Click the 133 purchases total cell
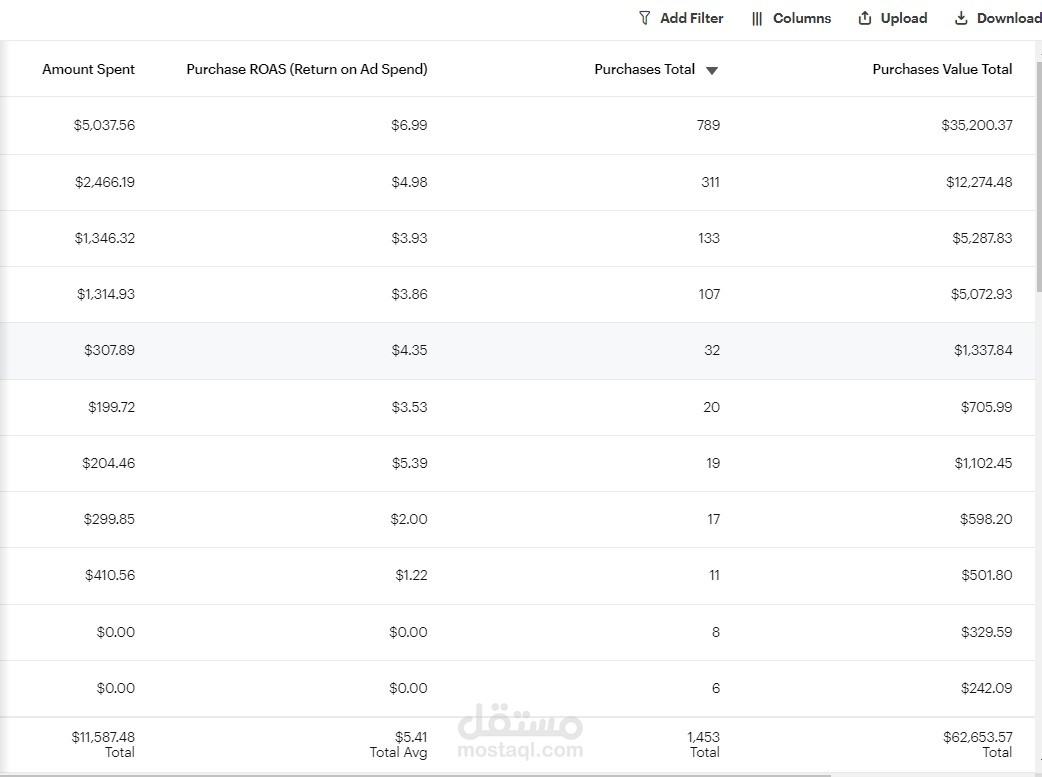 click(709, 238)
